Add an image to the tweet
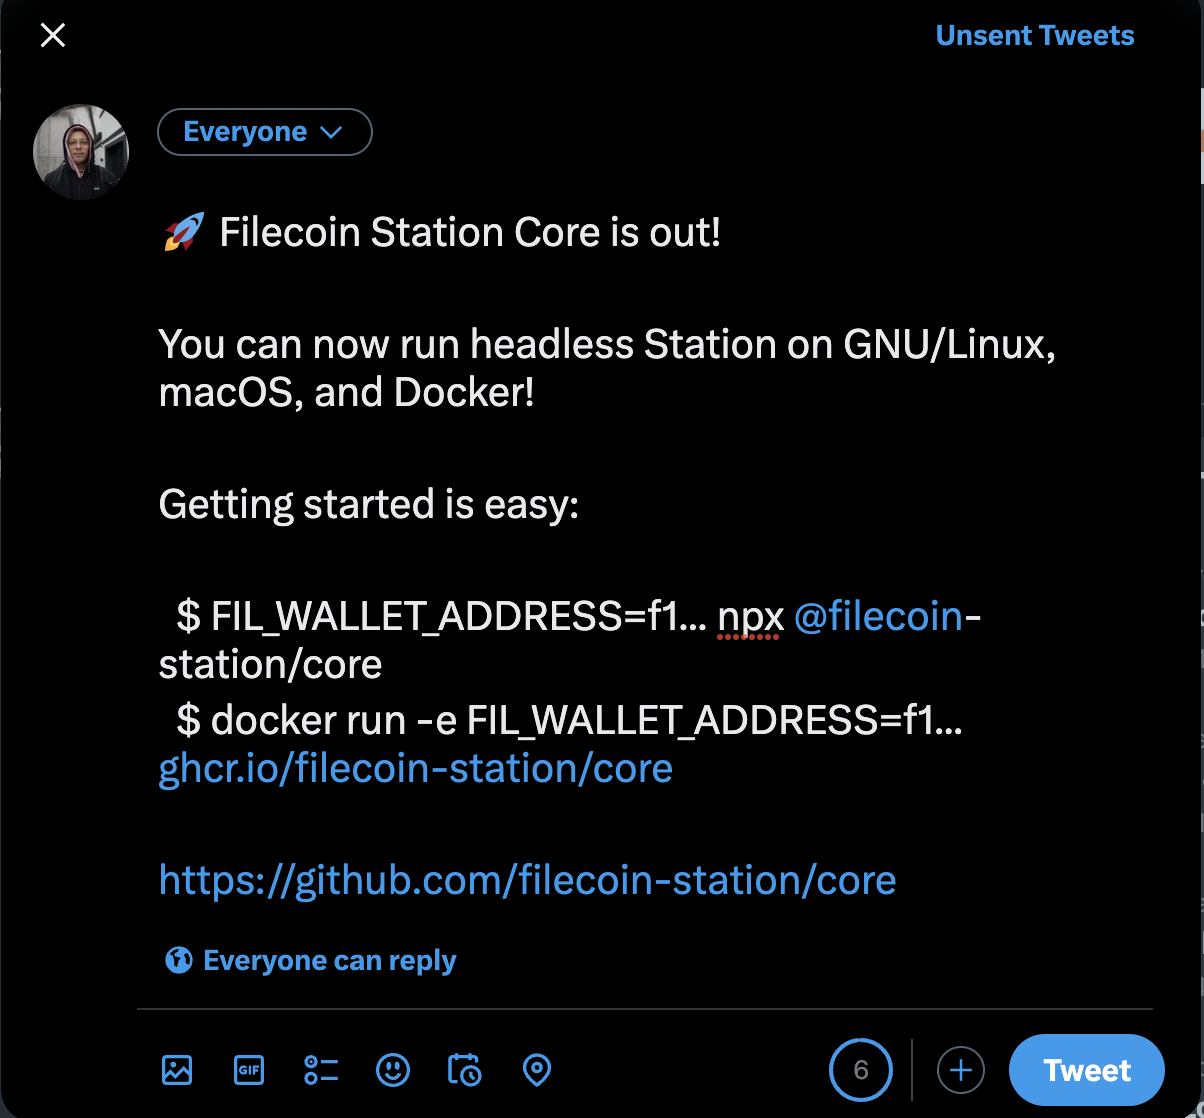Image resolution: width=1204 pixels, height=1118 pixels. tap(177, 1070)
